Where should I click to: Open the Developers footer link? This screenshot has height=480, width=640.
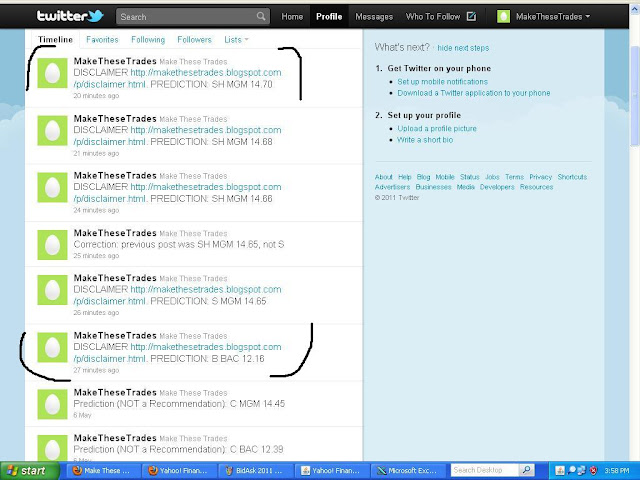(x=497, y=187)
